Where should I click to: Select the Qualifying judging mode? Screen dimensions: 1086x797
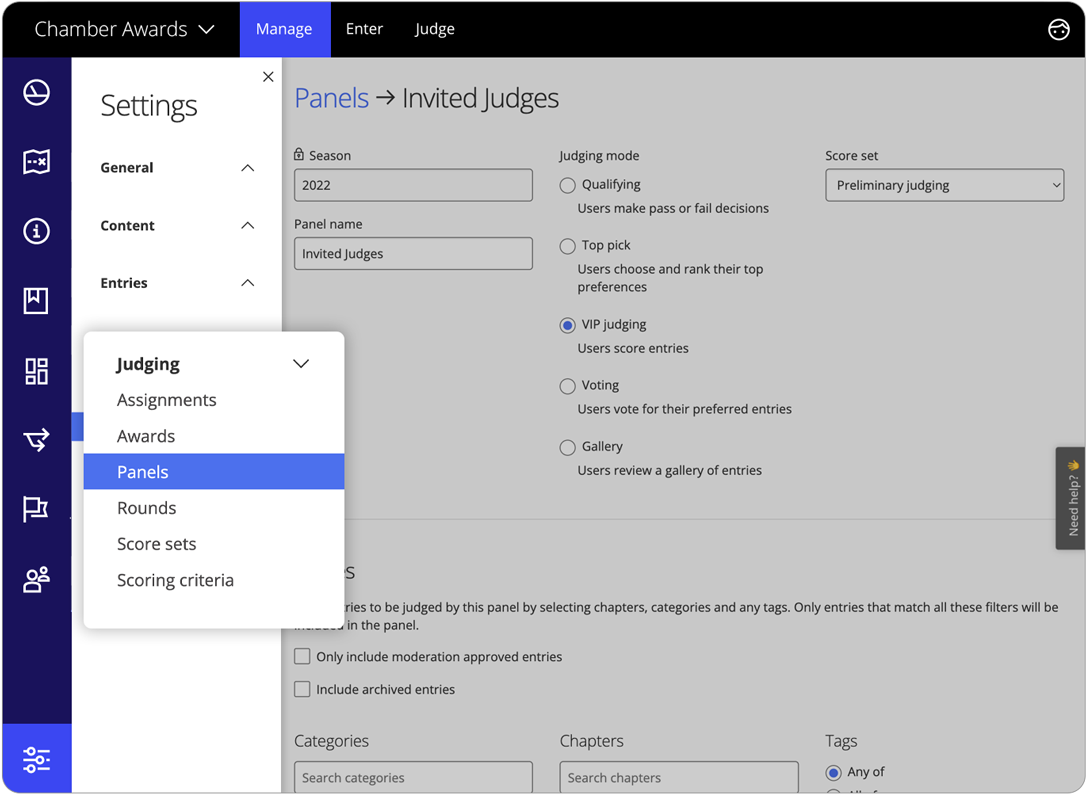coord(568,185)
